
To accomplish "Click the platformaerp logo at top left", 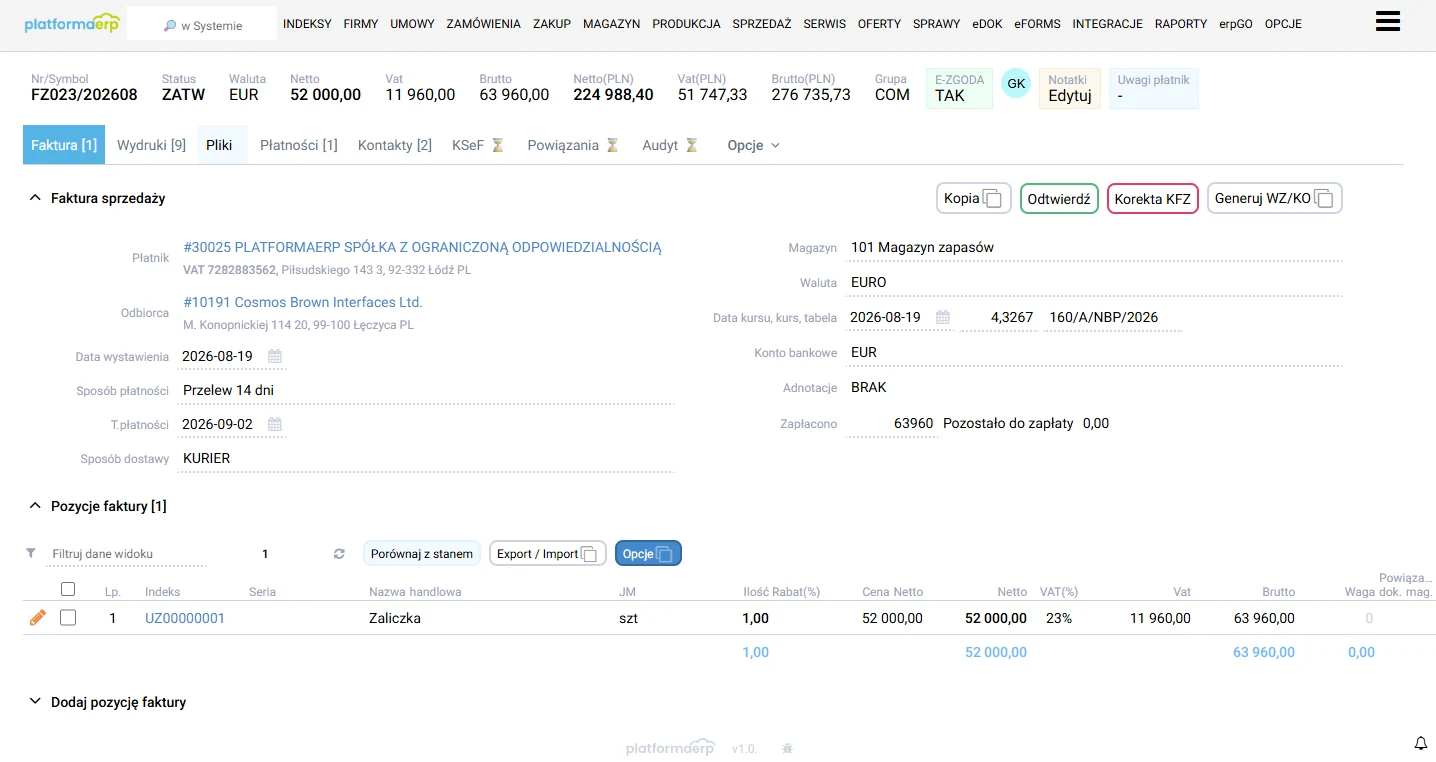I will 71,23.
